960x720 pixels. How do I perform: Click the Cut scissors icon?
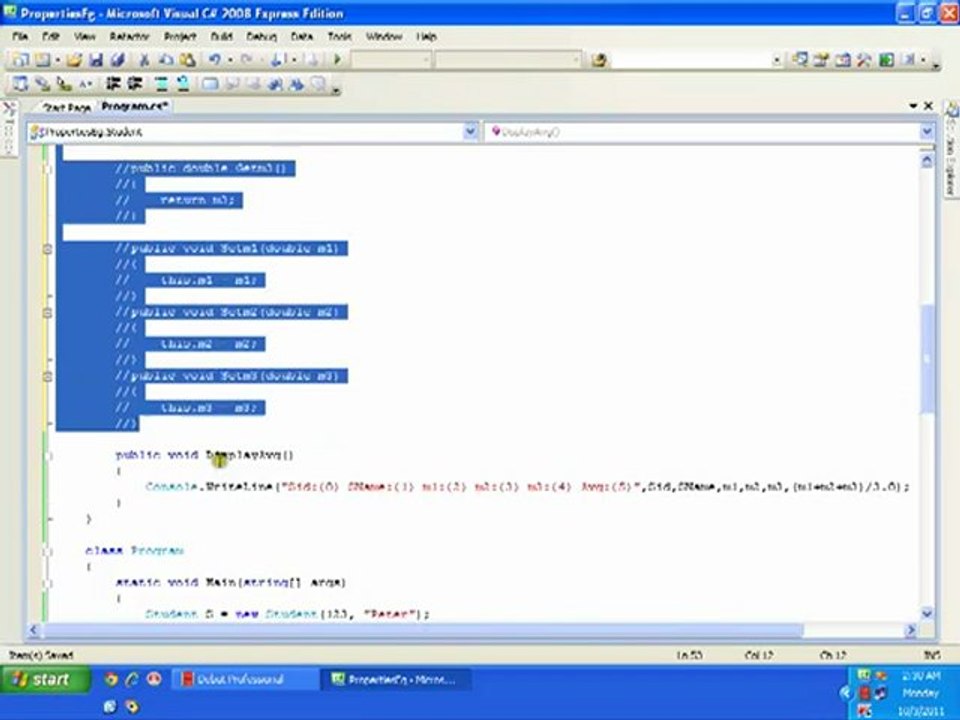144,60
